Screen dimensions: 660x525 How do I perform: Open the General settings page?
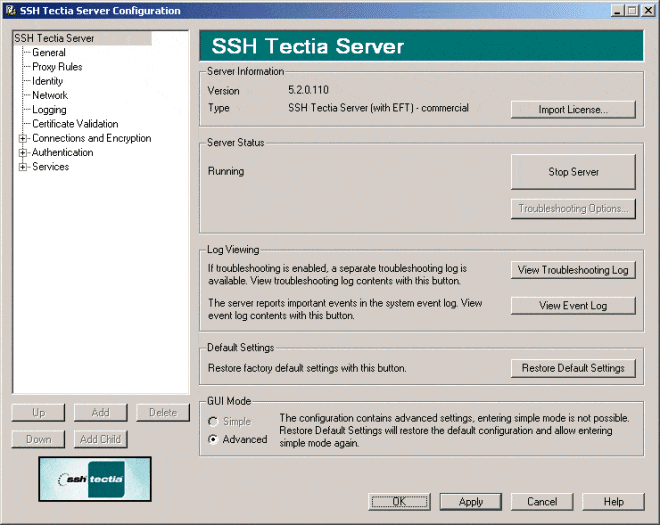click(x=49, y=53)
